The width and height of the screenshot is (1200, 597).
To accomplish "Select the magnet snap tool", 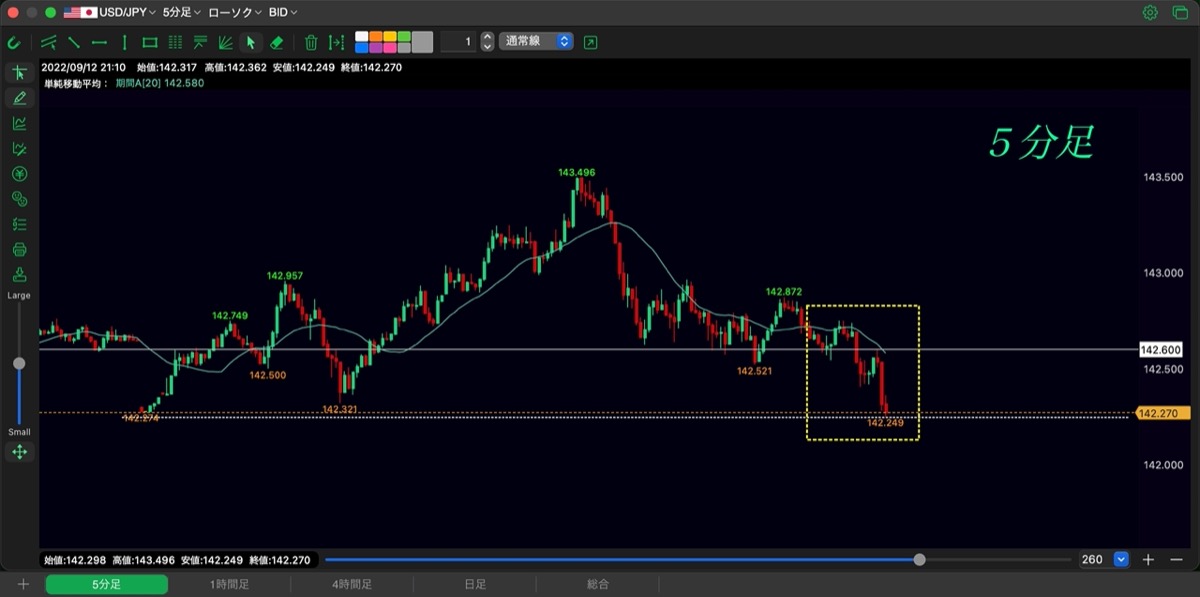I will 14,42.
